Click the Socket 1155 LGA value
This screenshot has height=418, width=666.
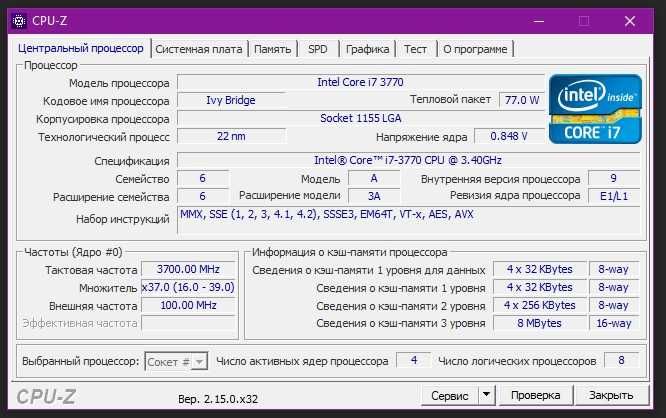click(x=361, y=118)
